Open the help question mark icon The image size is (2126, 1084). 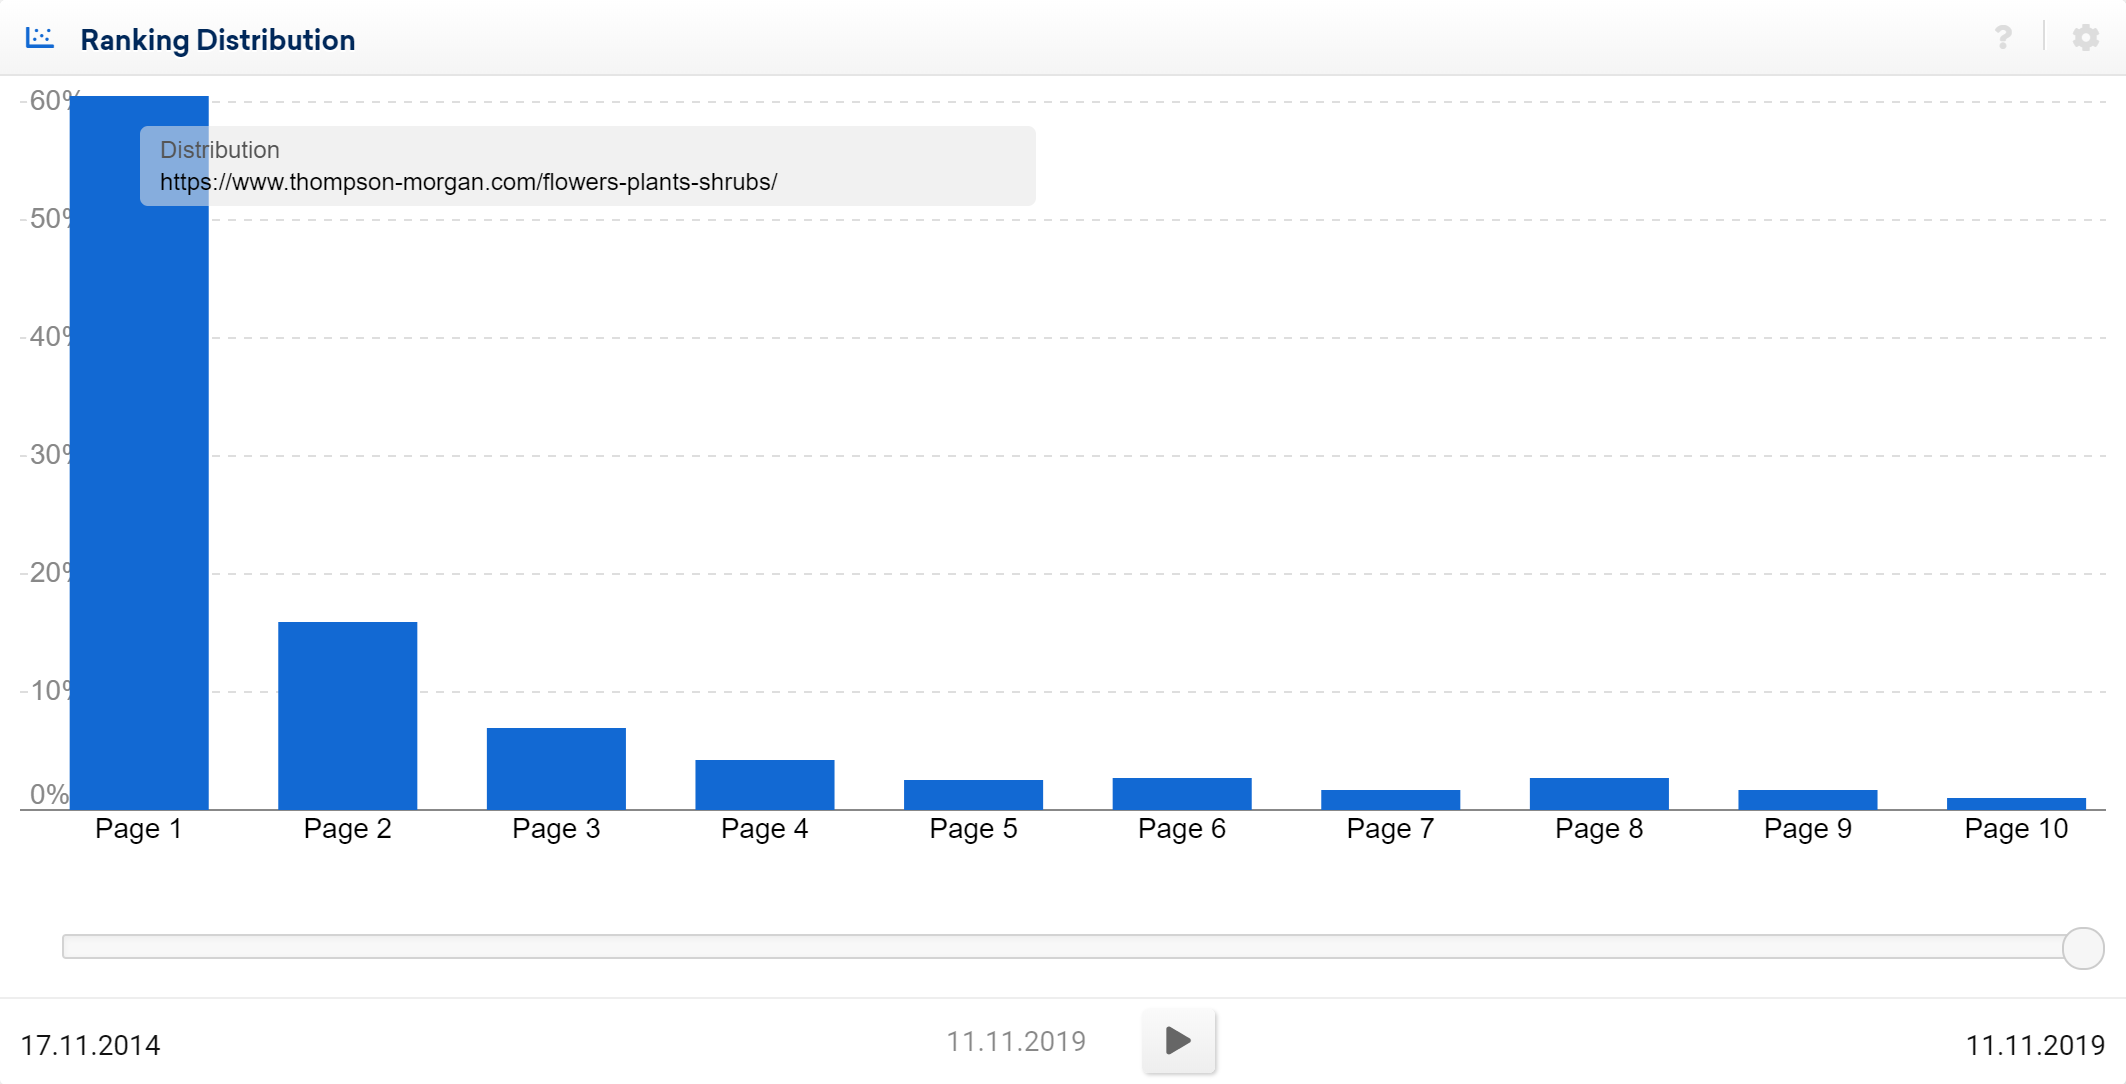coord(2003,38)
